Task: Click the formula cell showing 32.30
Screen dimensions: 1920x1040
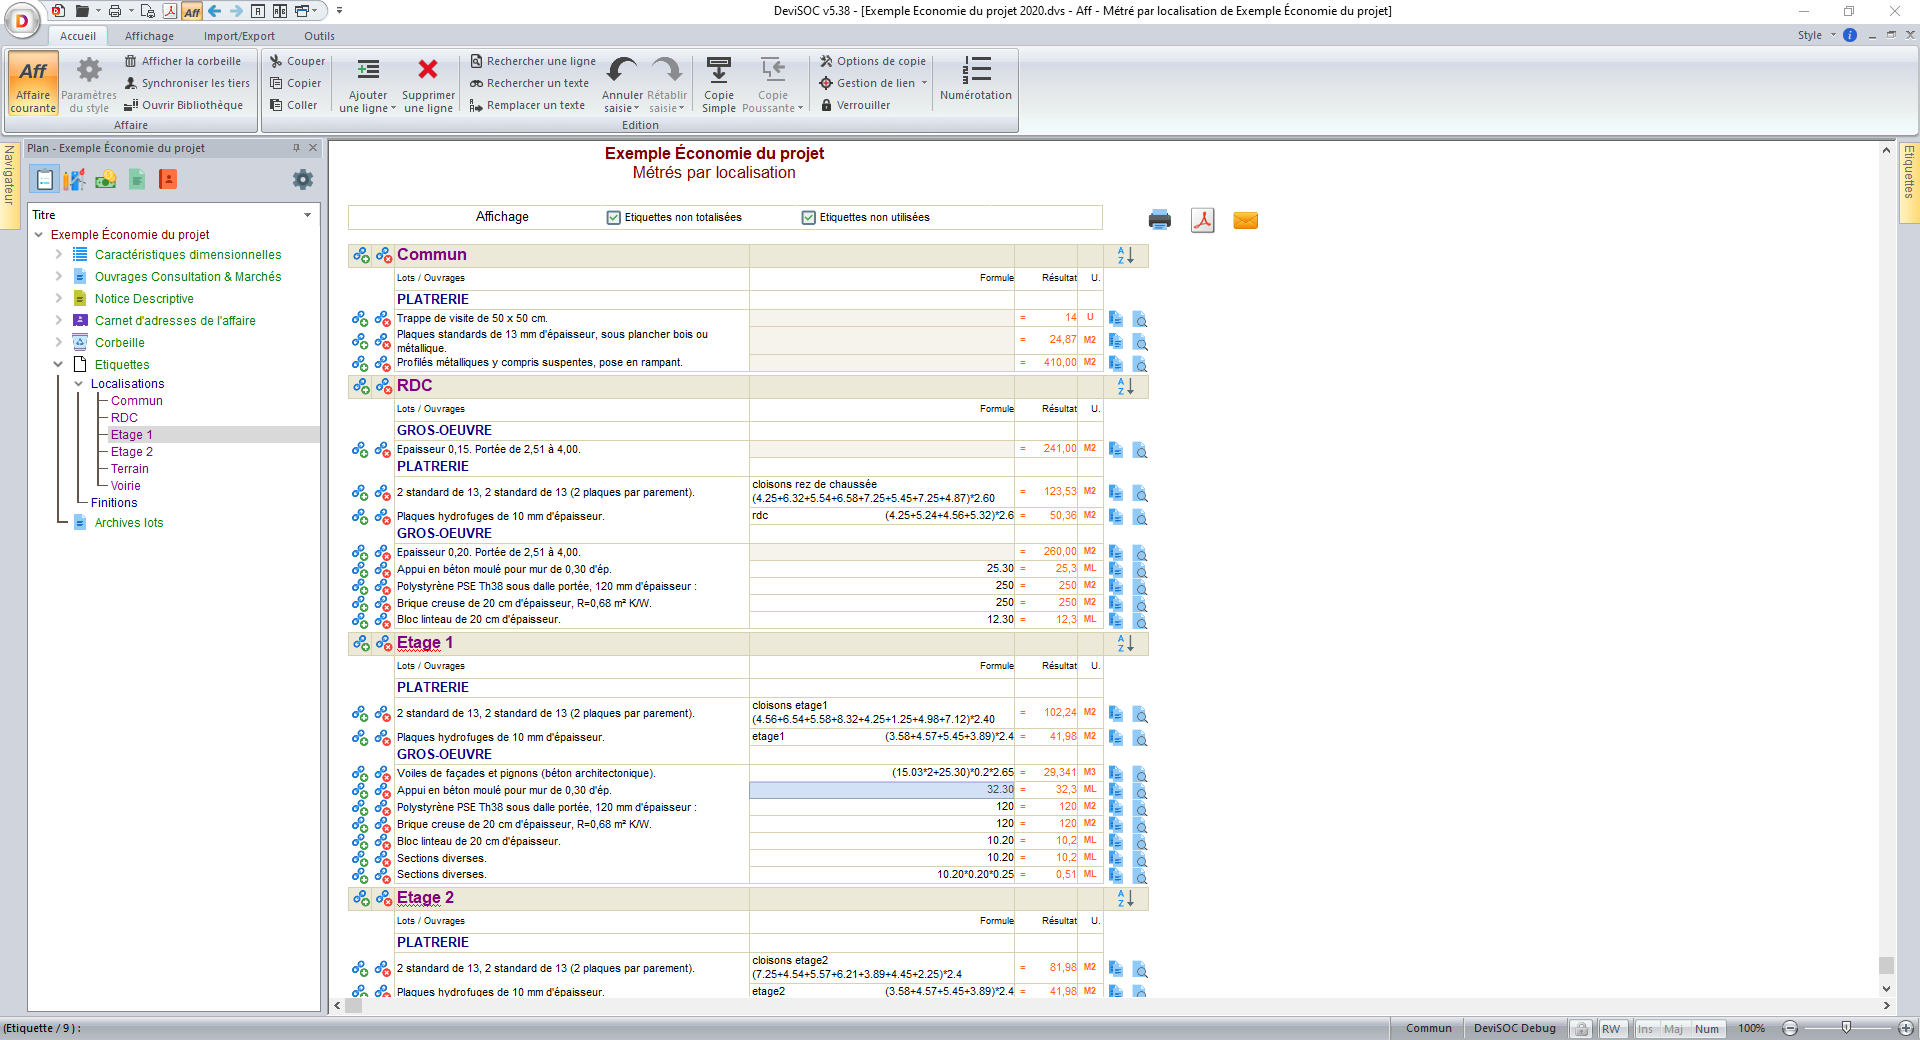Action: coord(881,790)
